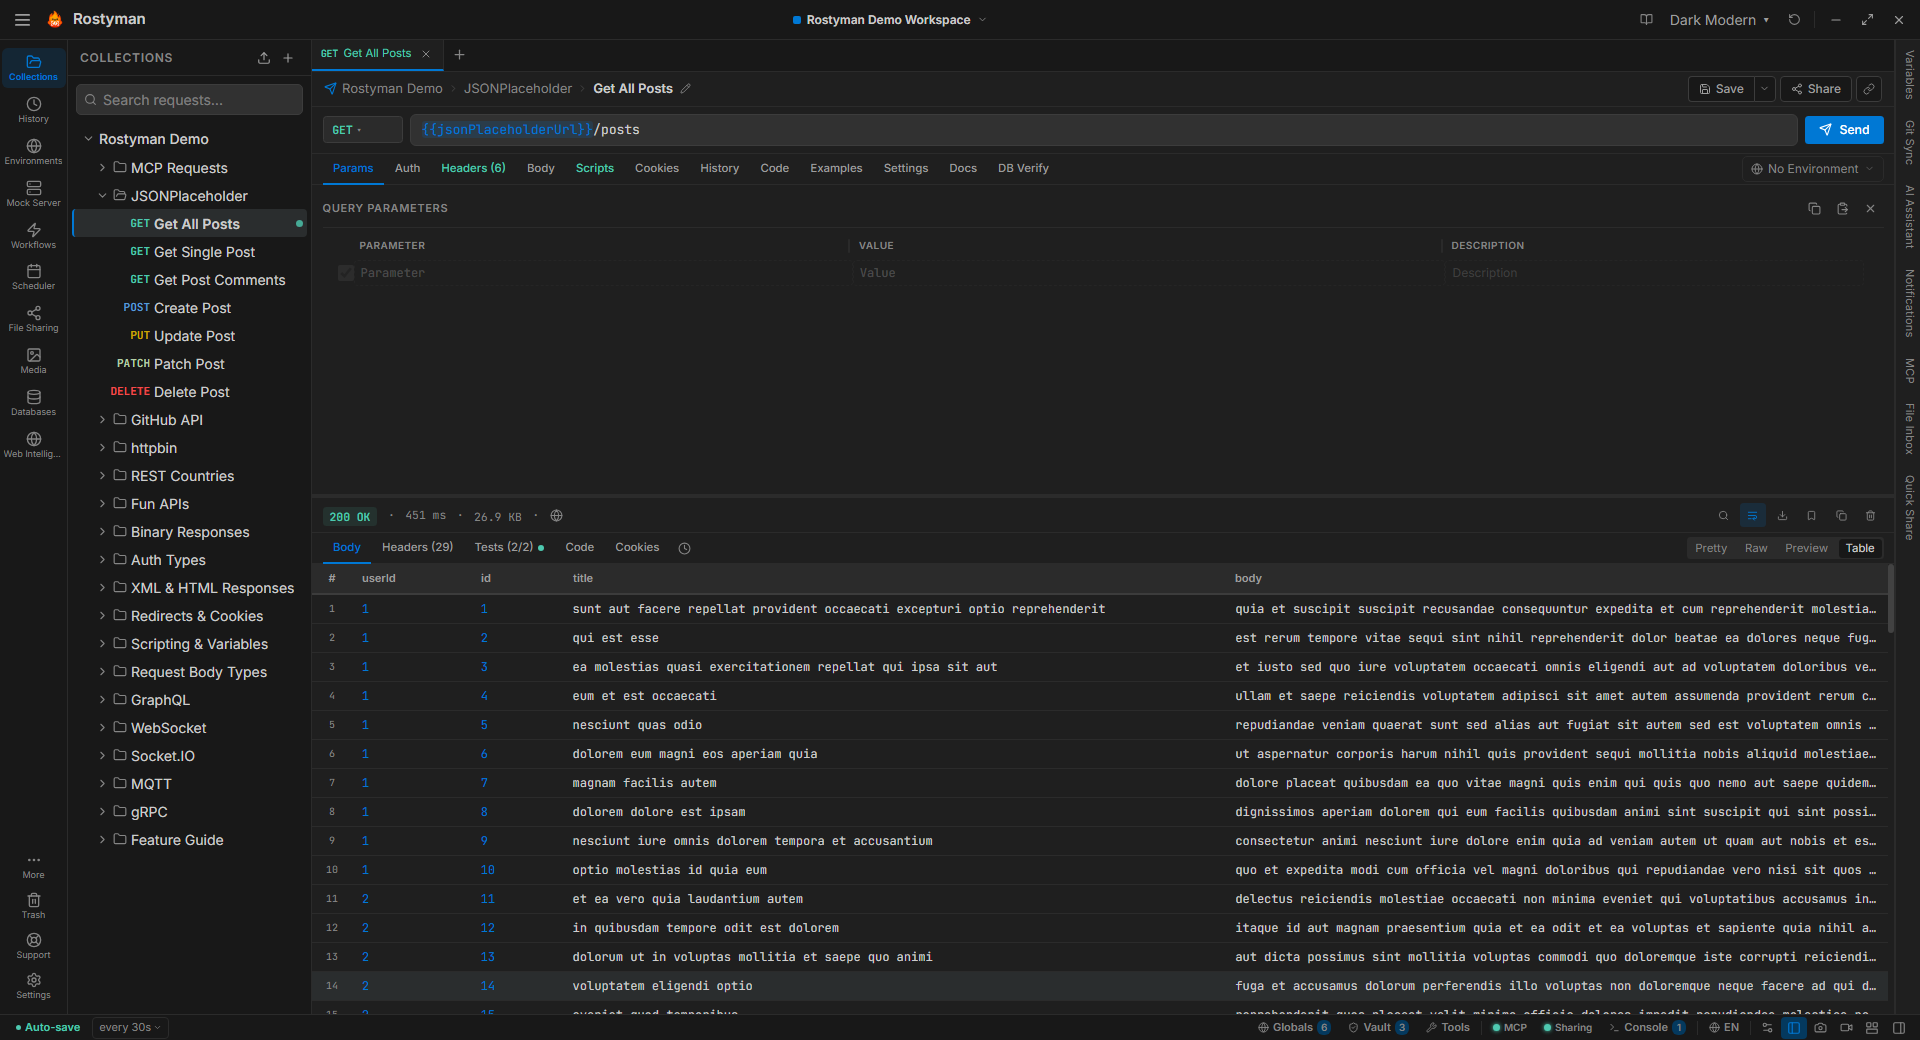Paste query parameters from clipboard
The image size is (1920, 1040).
click(1842, 208)
